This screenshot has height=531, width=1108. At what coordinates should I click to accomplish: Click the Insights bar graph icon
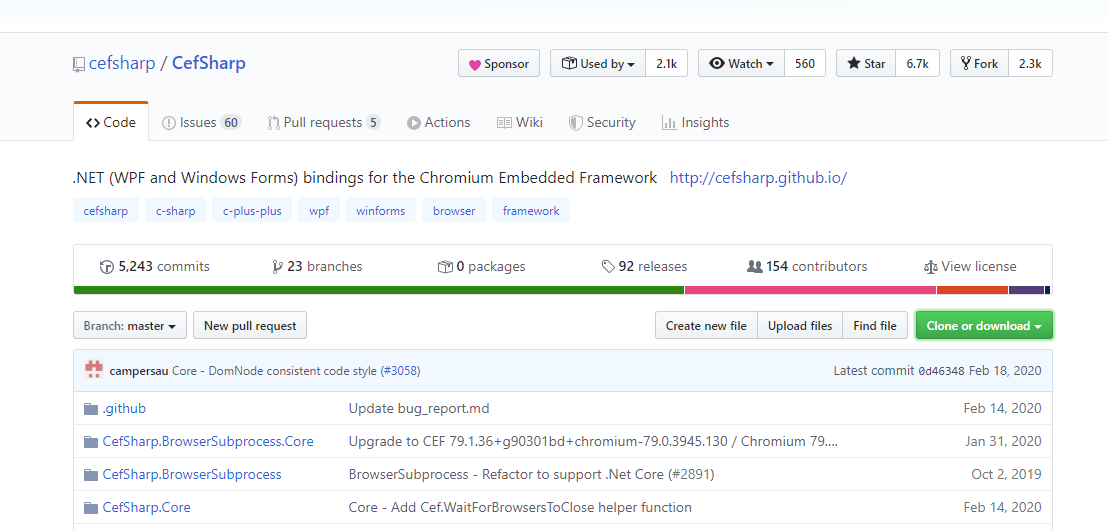[x=668, y=123]
